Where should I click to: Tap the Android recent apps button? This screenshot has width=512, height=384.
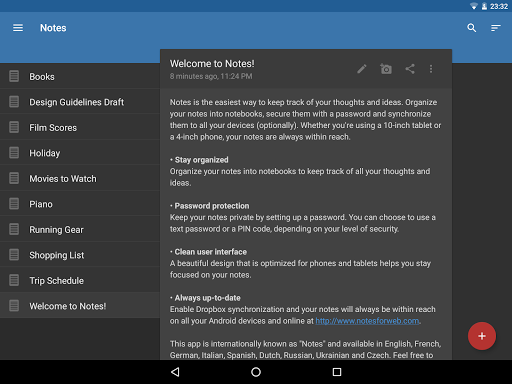[337, 372]
